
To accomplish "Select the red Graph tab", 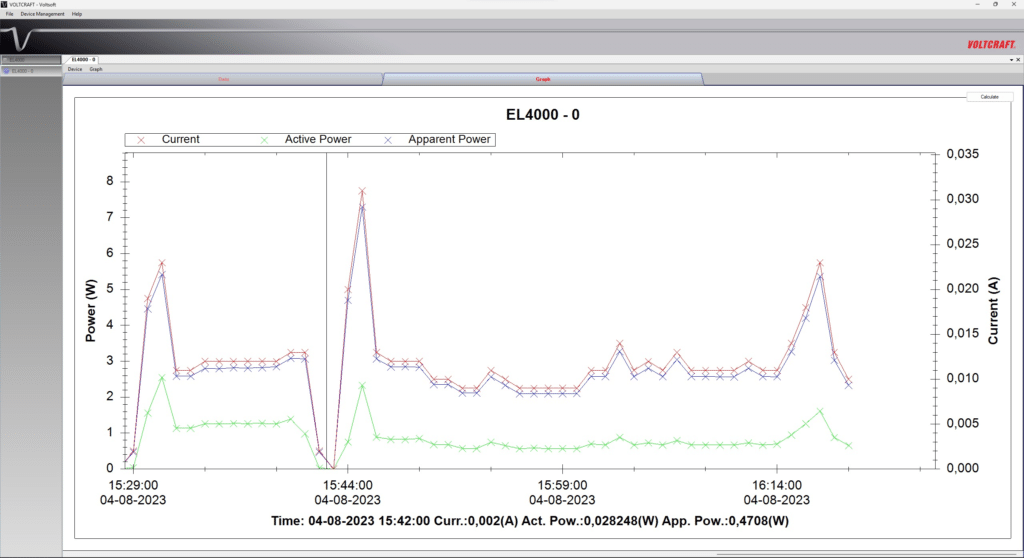I will [543, 79].
